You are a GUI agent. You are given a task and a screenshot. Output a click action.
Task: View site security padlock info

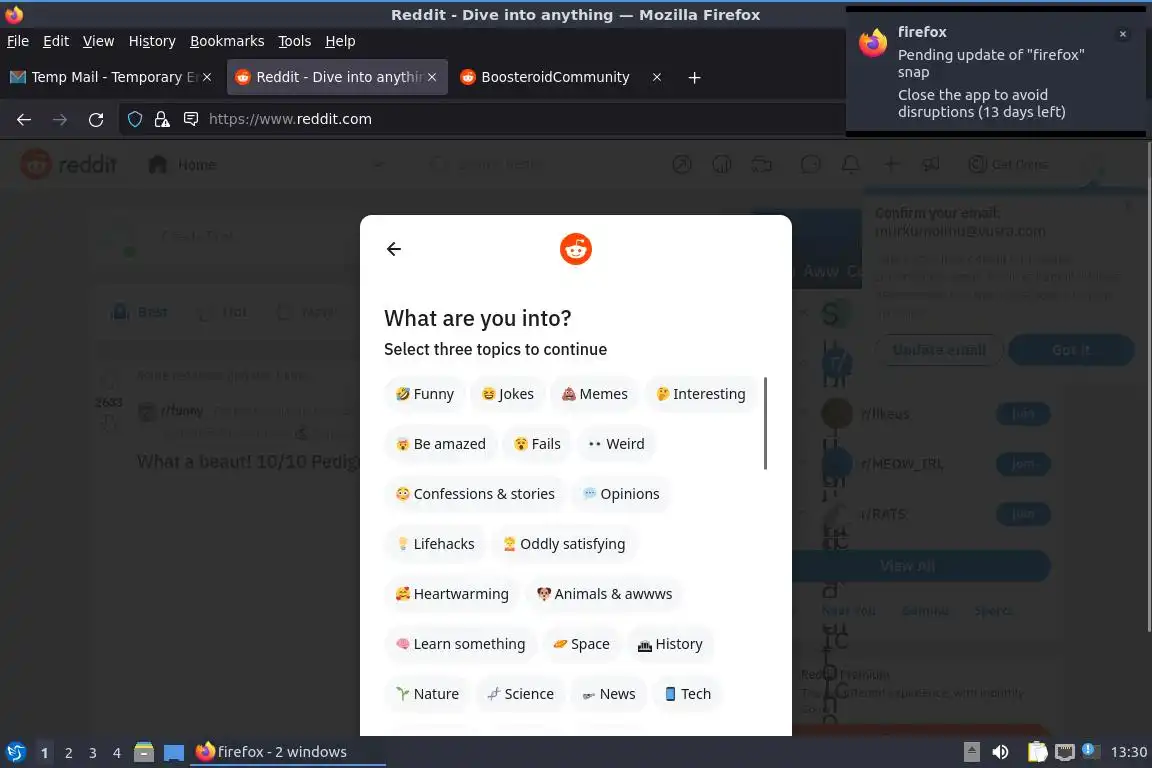click(162, 119)
